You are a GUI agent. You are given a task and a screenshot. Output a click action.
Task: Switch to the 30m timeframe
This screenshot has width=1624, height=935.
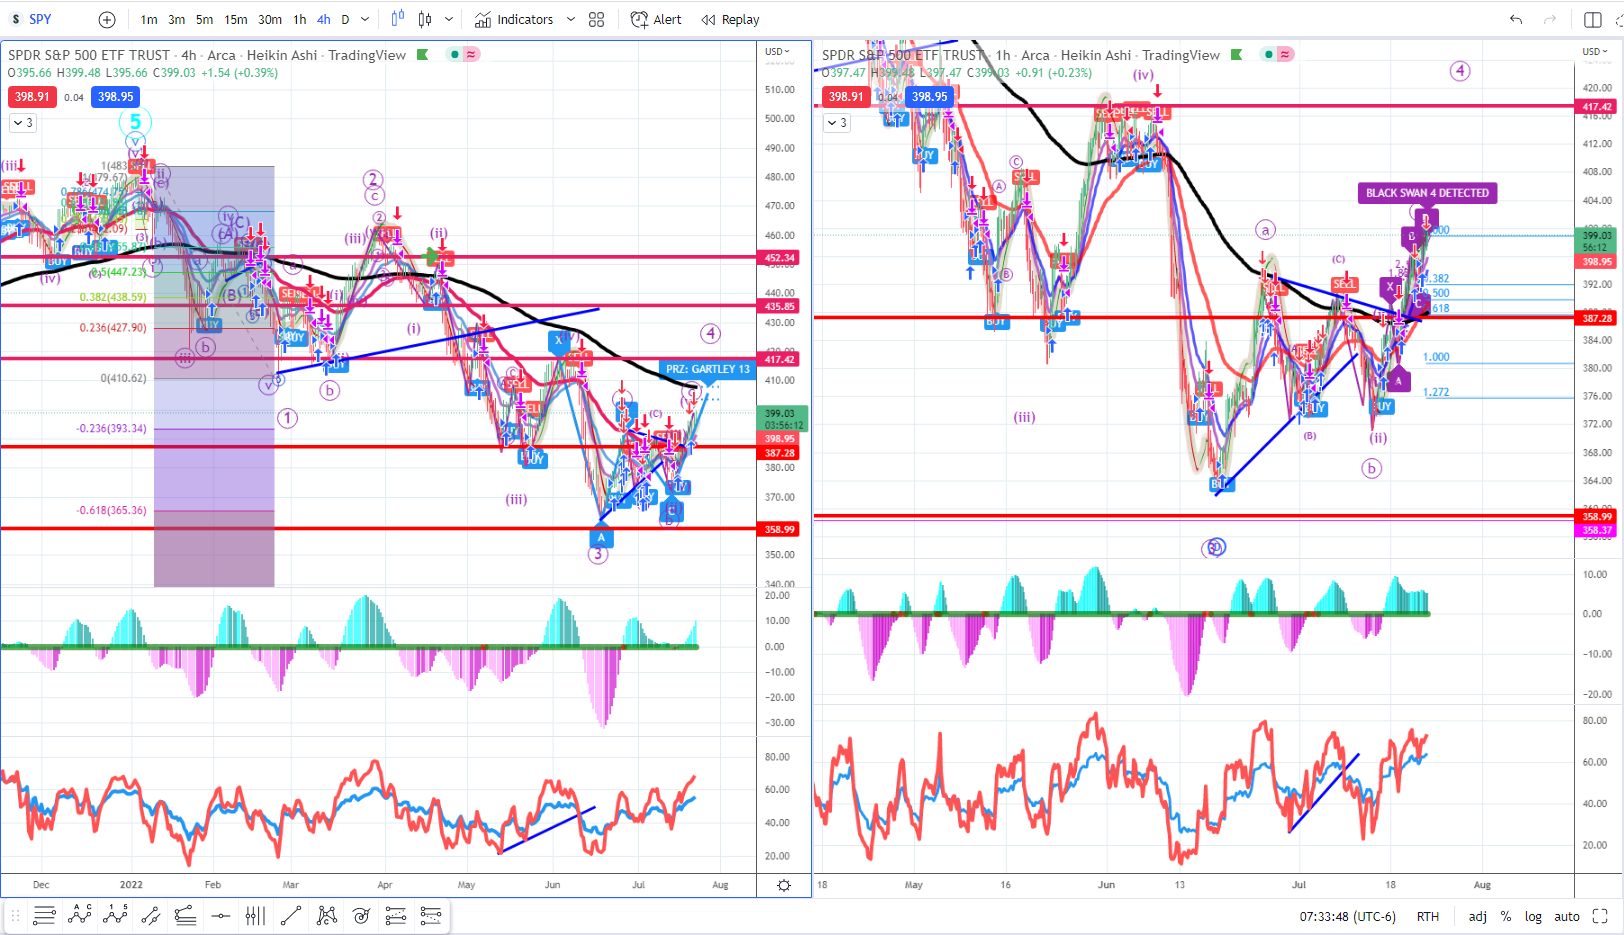click(270, 20)
